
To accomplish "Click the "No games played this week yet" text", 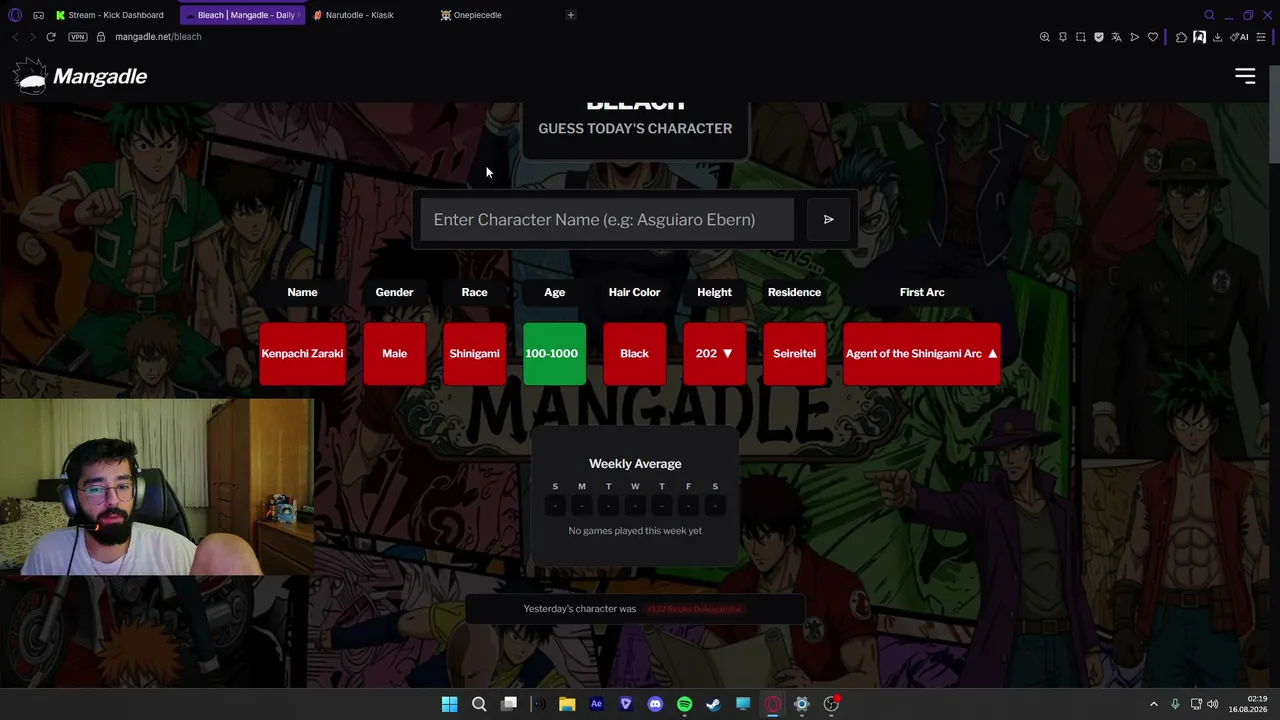I will coord(635,531).
